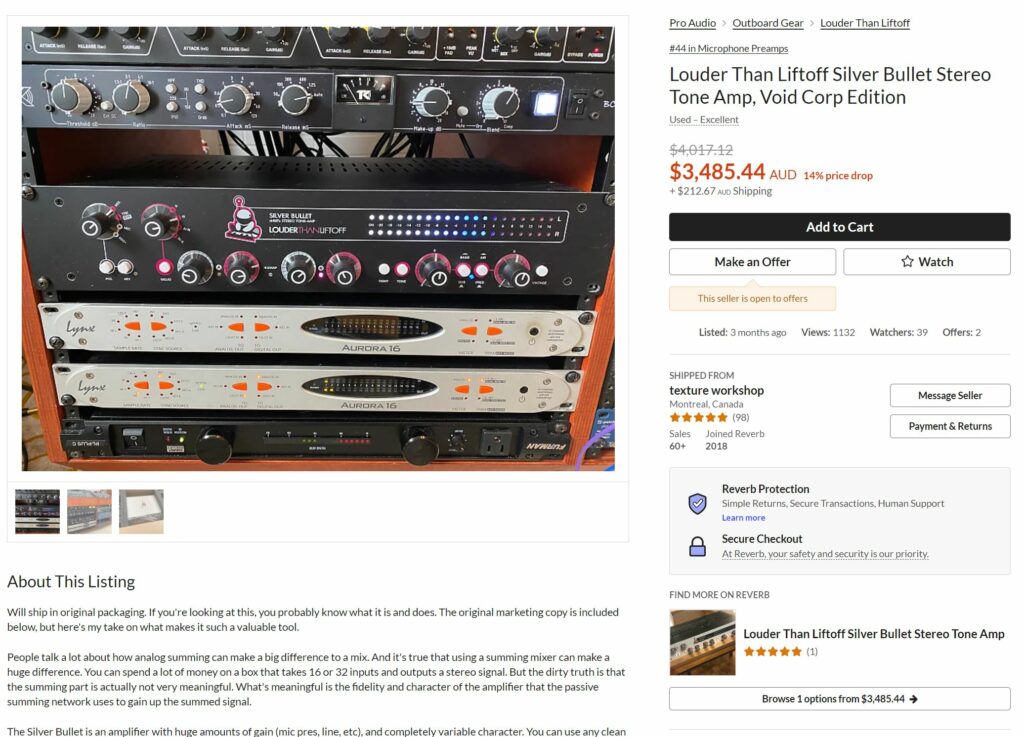
Task: Click the Reverb Protection shield icon
Action: tap(697, 503)
